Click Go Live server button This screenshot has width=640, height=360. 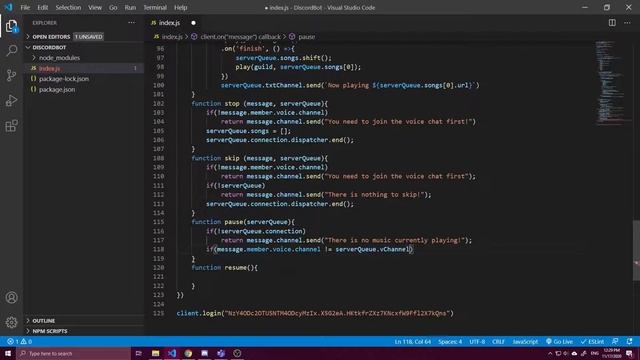[559, 342]
